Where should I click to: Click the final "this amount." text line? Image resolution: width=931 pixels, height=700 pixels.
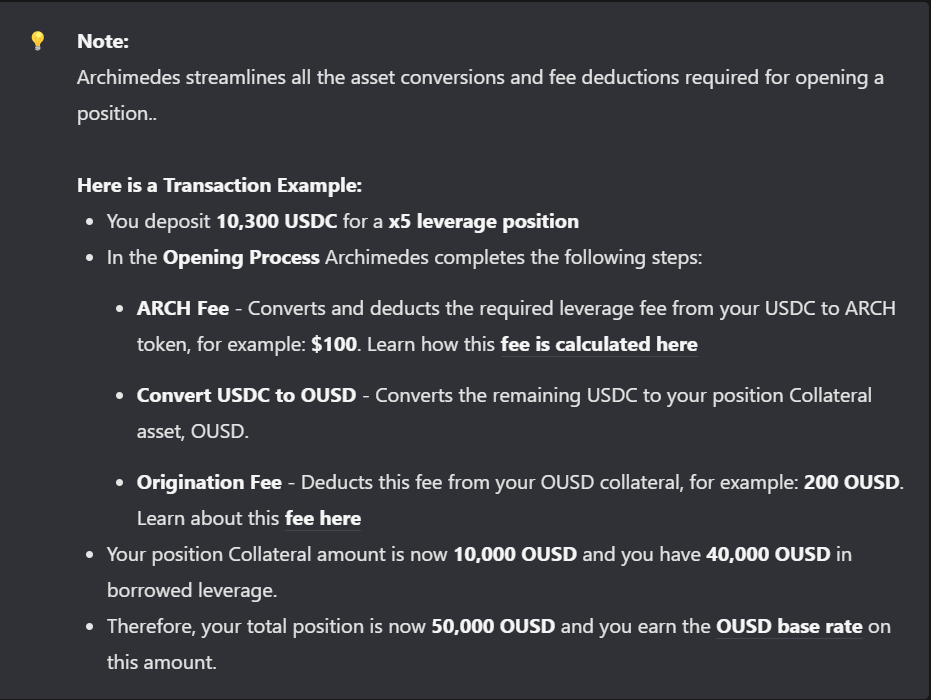click(161, 663)
